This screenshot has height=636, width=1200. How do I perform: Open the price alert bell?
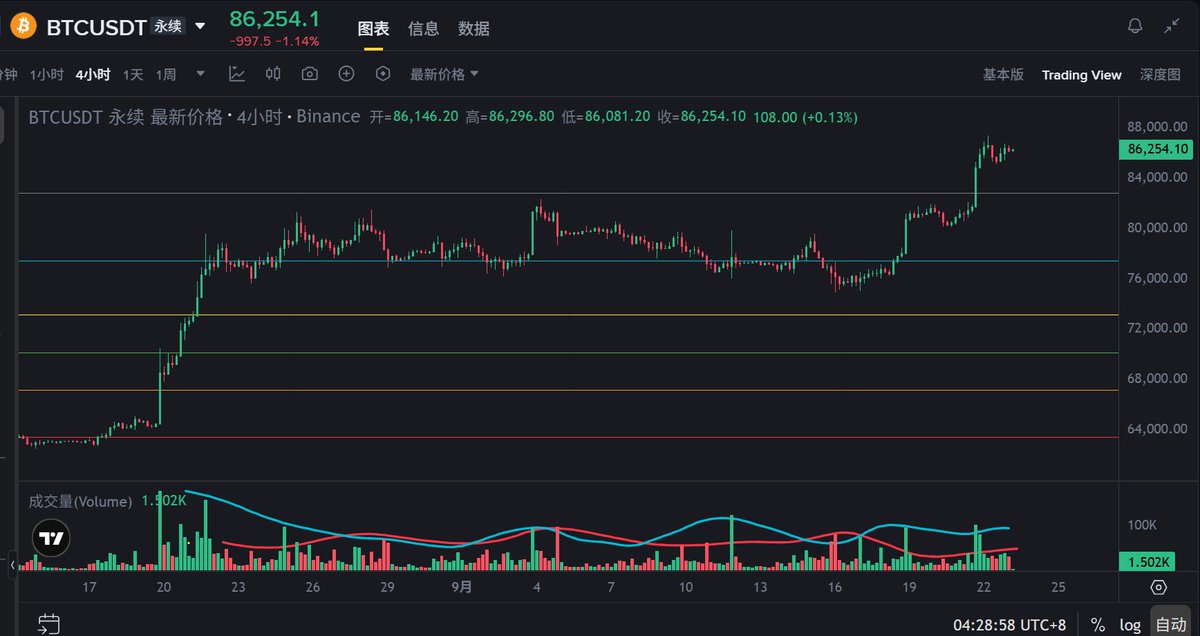(1135, 27)
